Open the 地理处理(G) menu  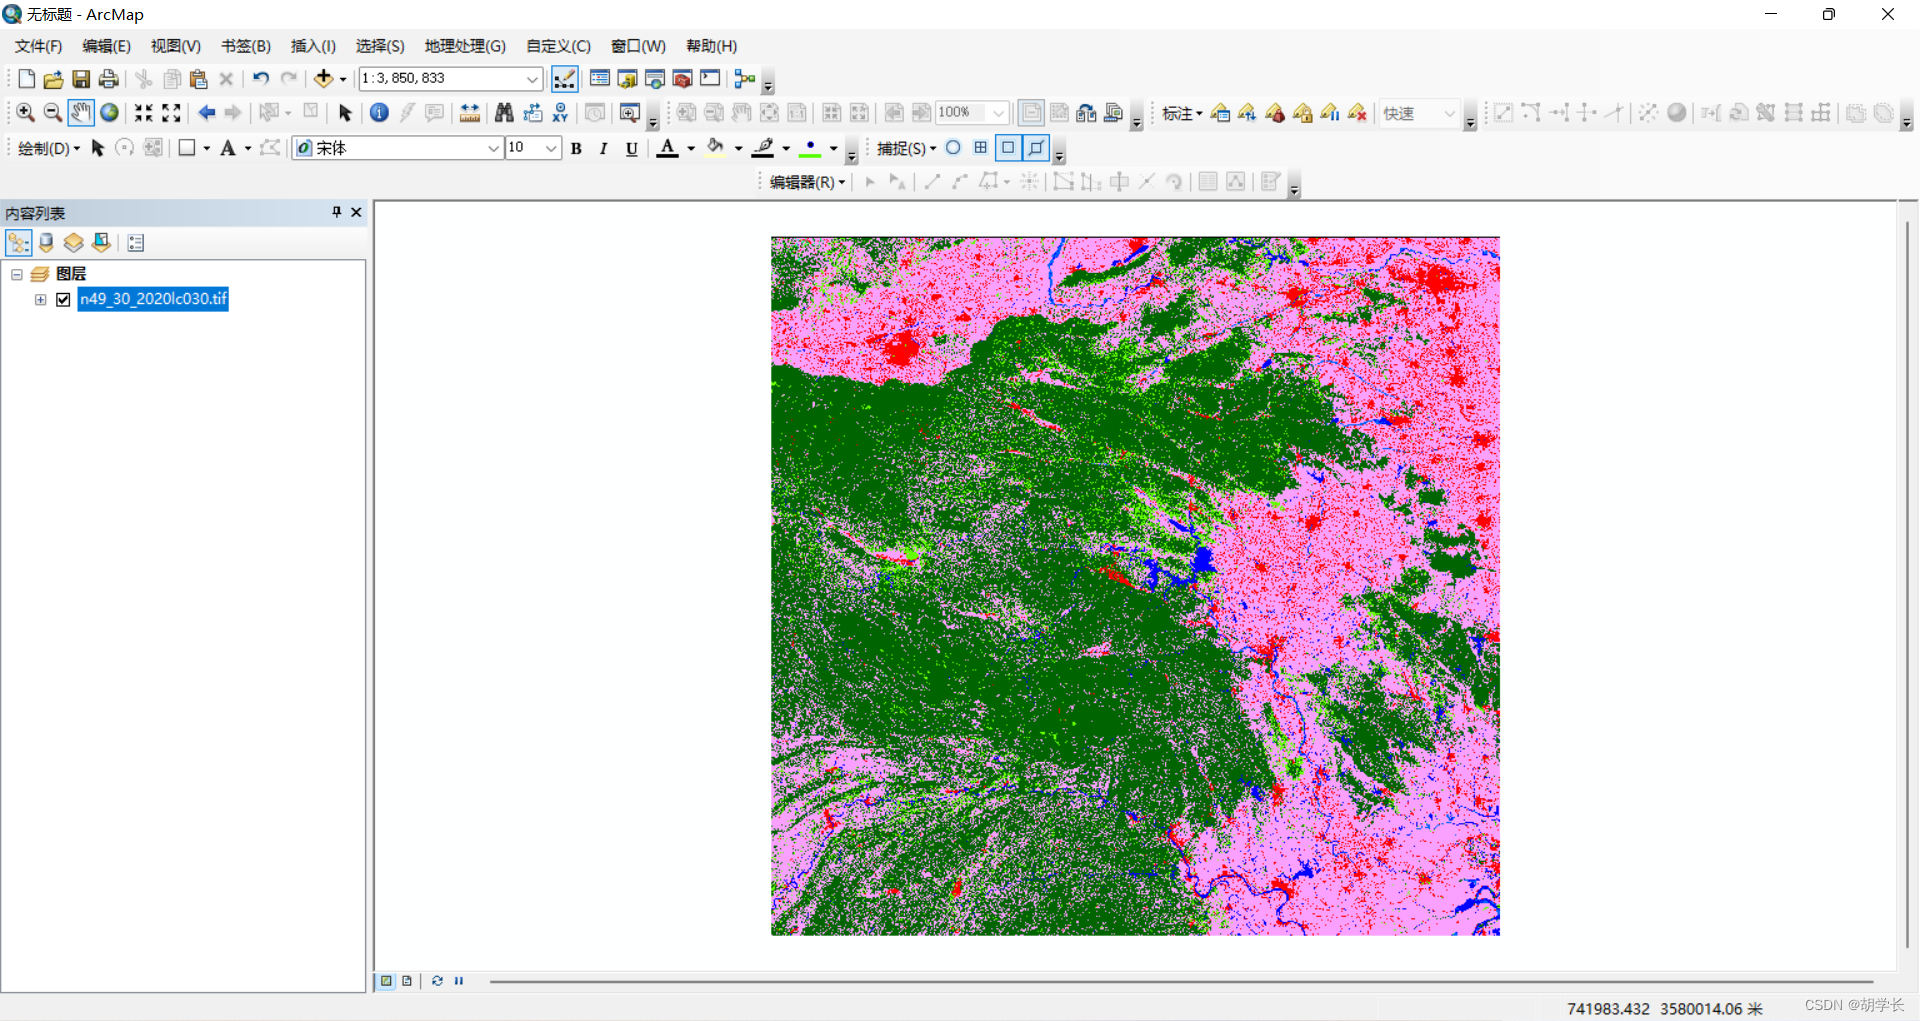[464, 46]
